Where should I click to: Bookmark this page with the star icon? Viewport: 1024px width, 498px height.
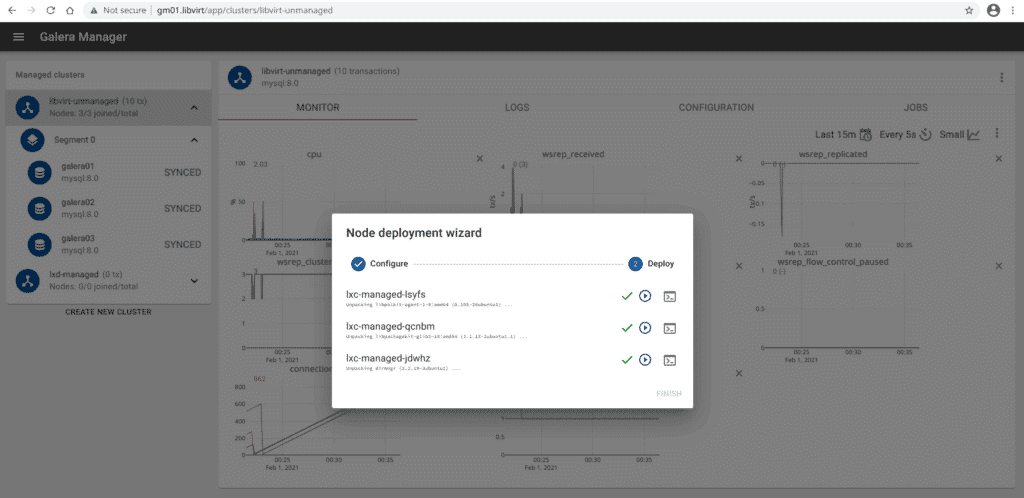click(969, 10)
